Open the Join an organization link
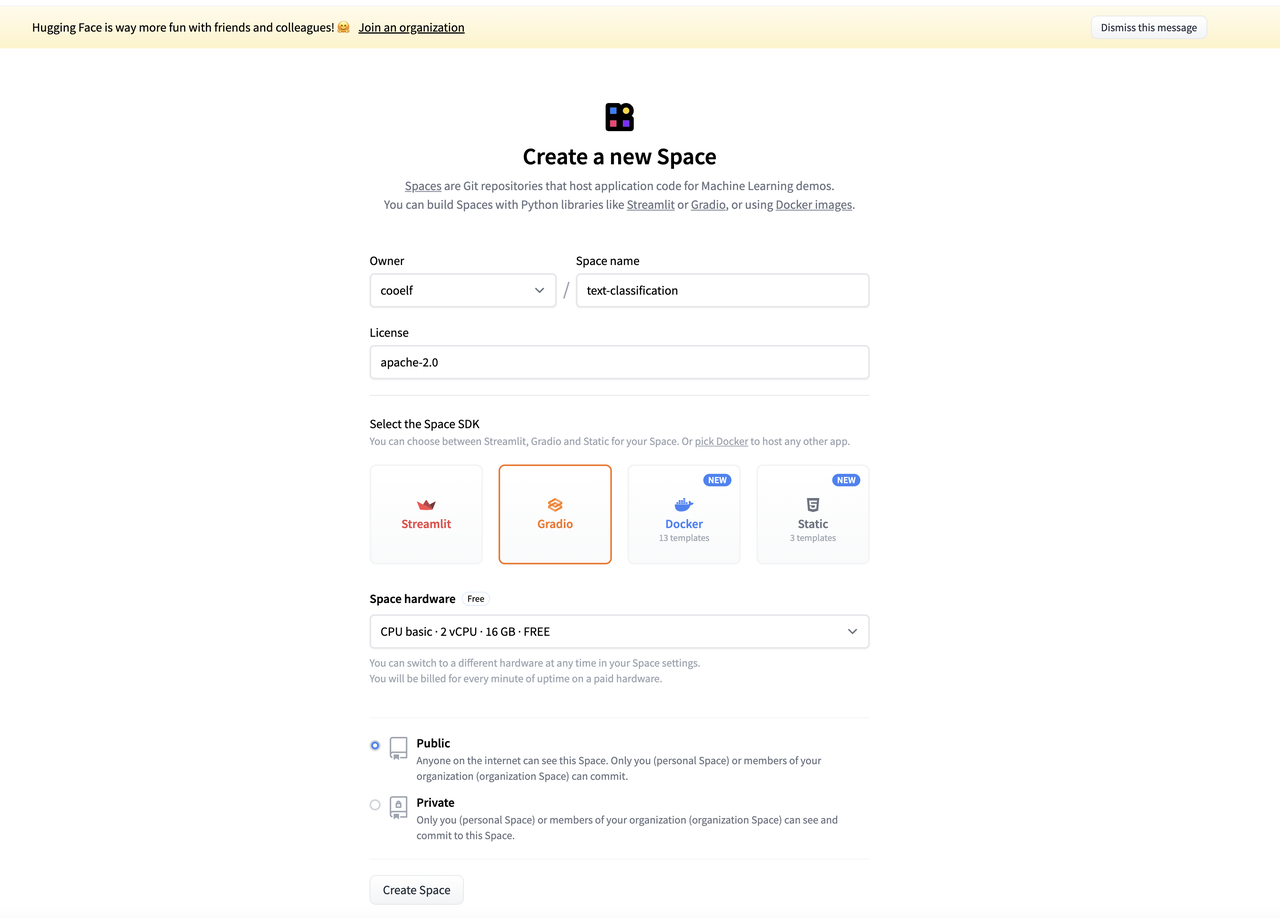1280x918 pixels. 412,27
